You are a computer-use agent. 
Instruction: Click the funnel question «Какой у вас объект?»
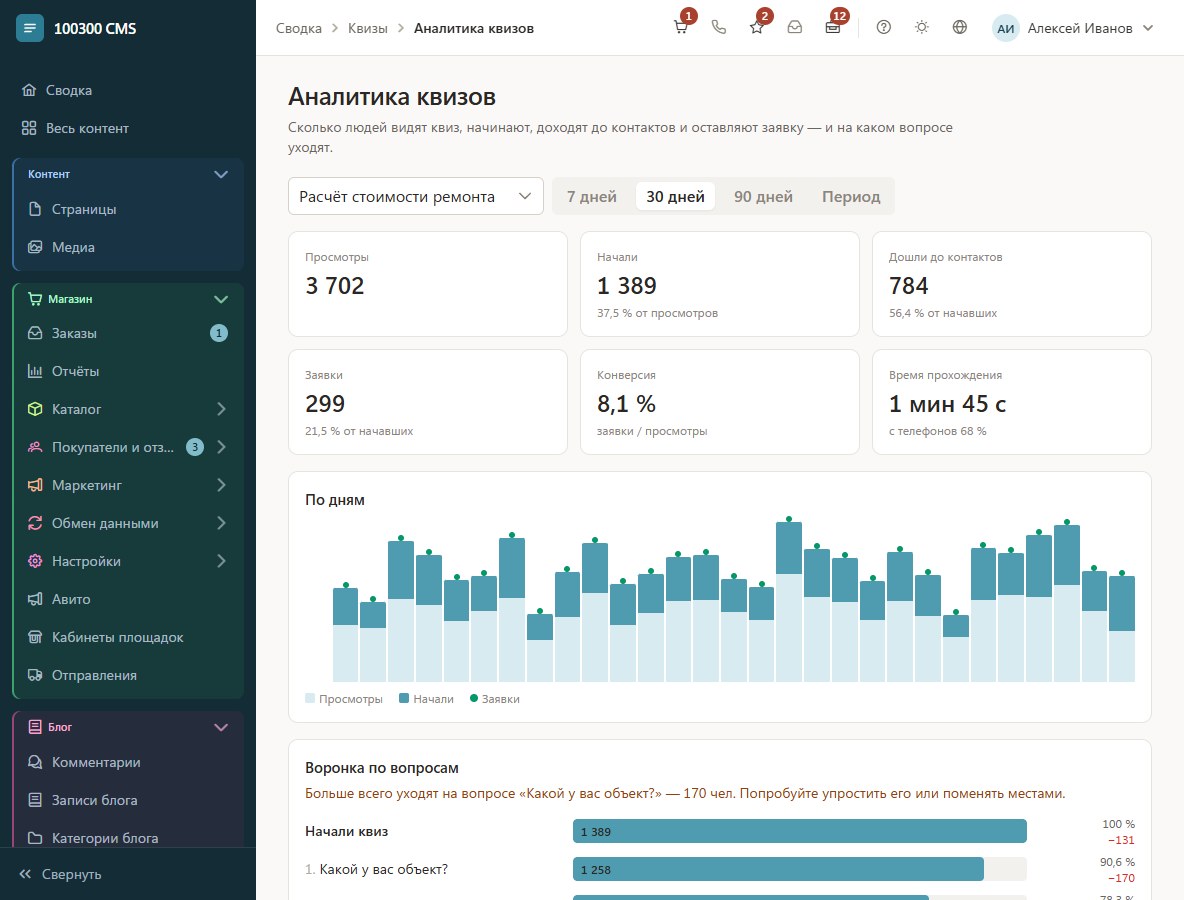[x=384, y=869]
